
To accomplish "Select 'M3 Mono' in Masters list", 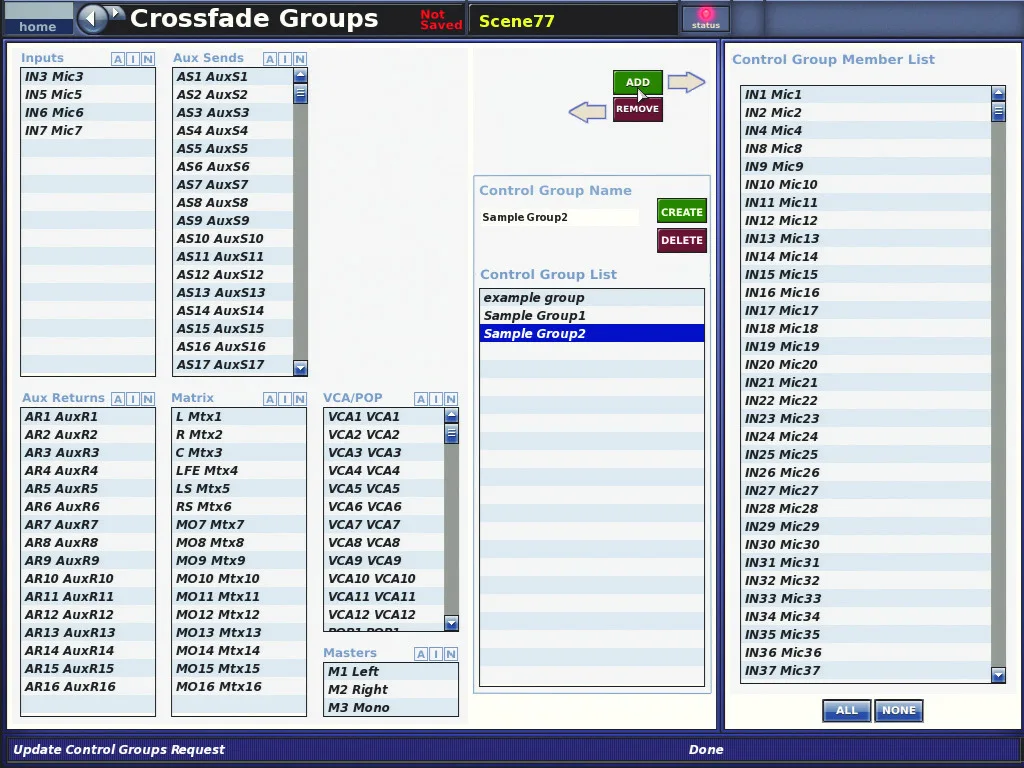I will coord(391,707).
